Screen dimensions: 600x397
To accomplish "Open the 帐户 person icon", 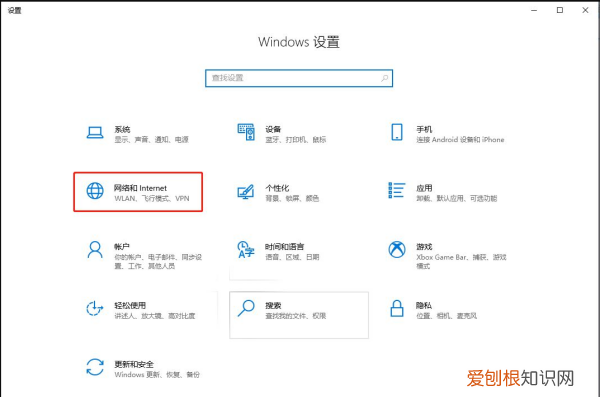I will [x=95, y=250].
